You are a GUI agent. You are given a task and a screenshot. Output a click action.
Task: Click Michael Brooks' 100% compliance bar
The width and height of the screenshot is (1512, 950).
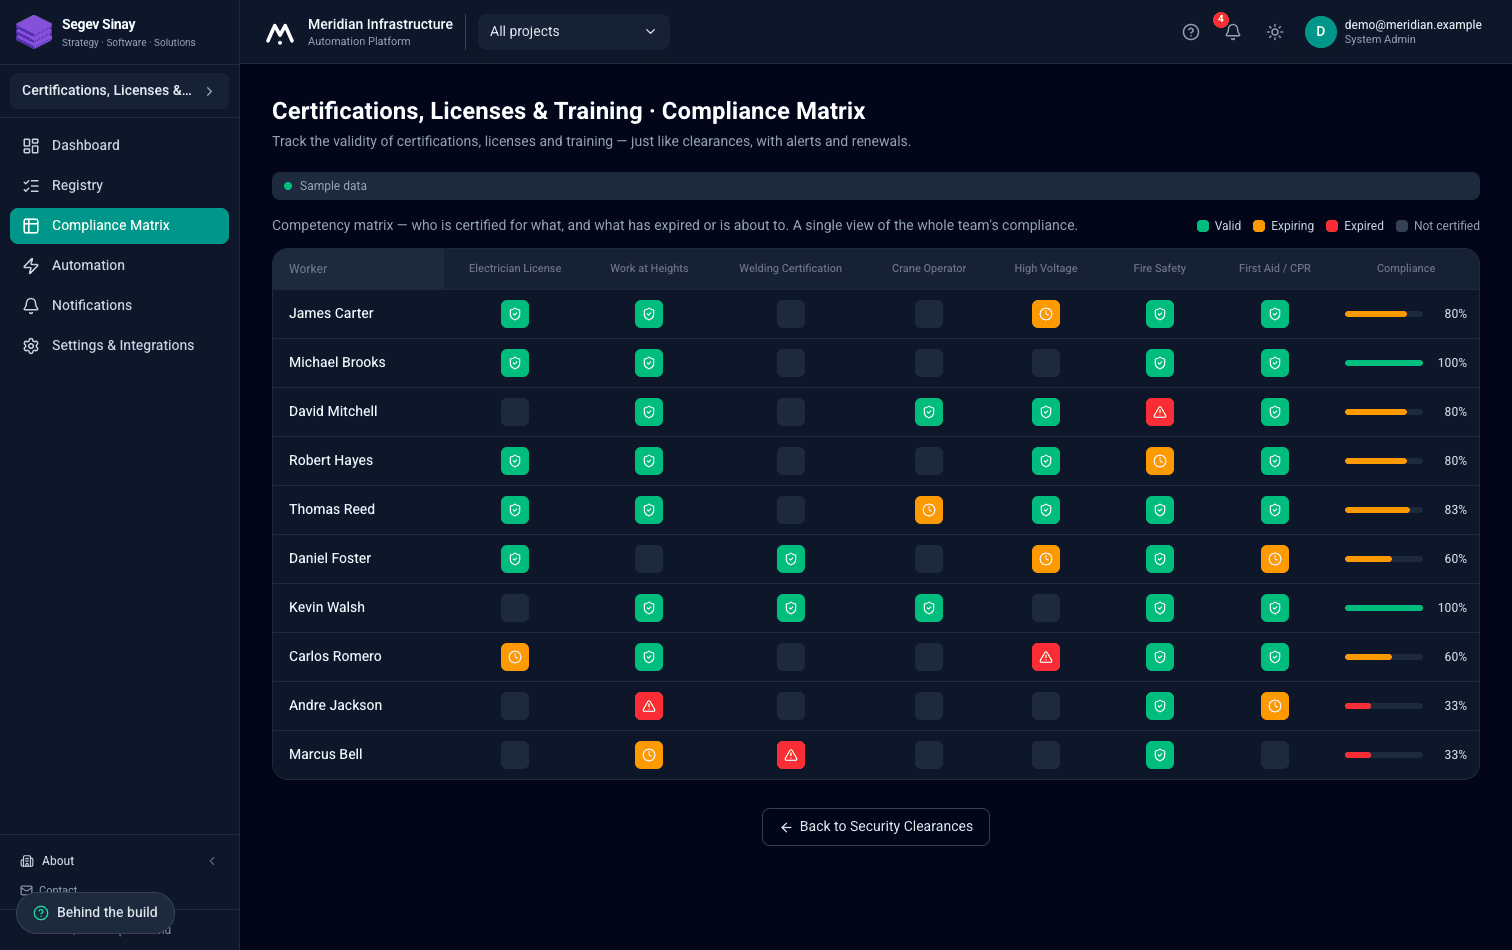coord(1384,363)
